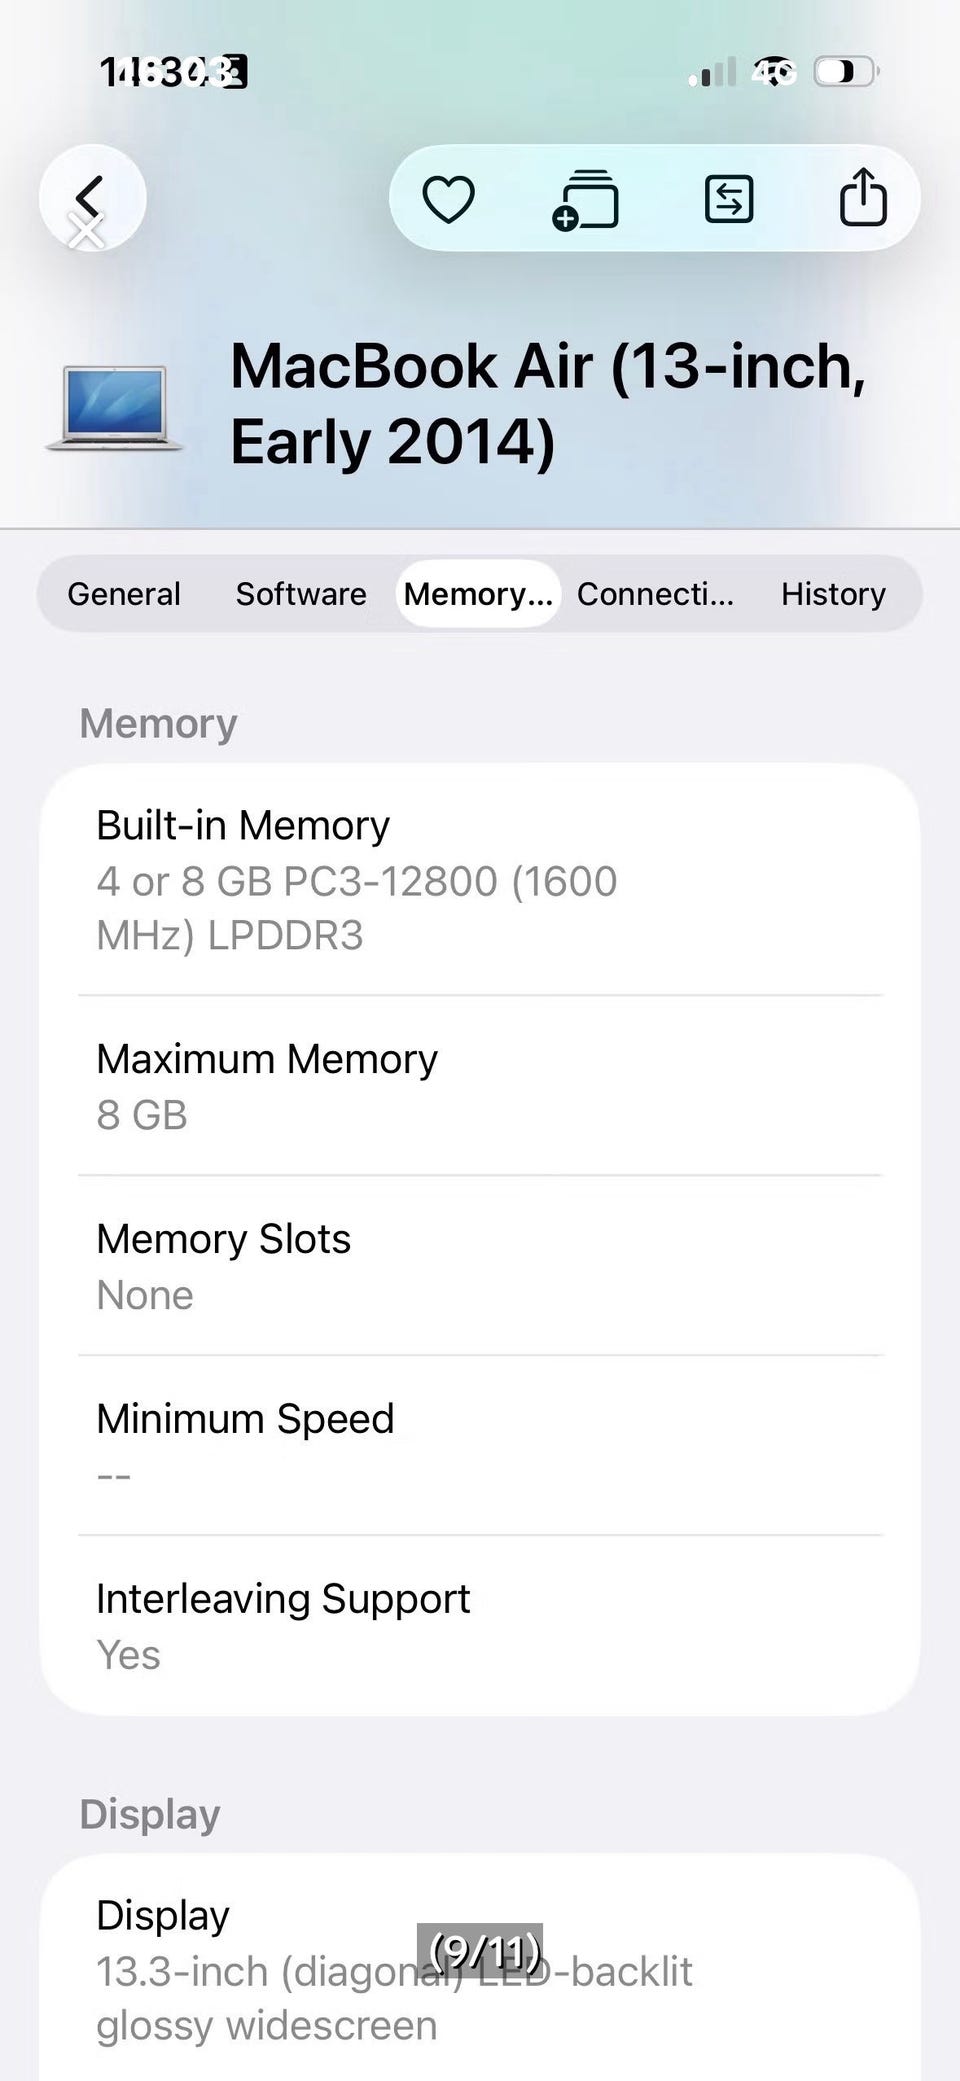
Task: Tap the MacBook Air model title
Action: pos(548,404)
